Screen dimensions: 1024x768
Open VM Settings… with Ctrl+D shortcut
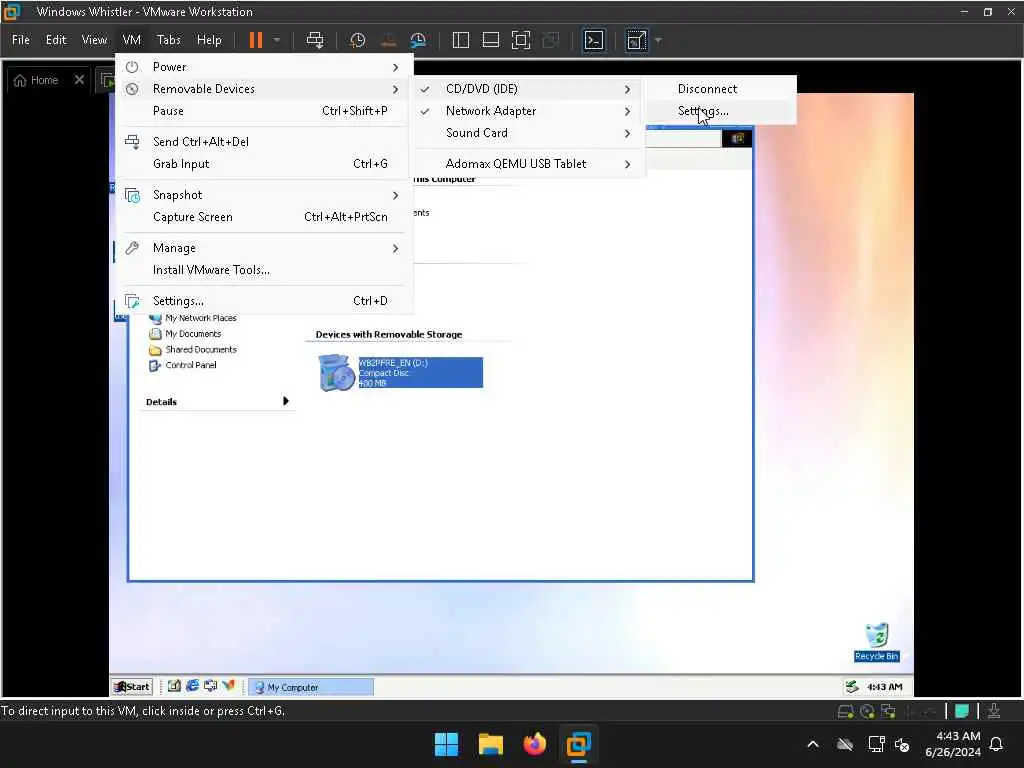coord(264,300)
